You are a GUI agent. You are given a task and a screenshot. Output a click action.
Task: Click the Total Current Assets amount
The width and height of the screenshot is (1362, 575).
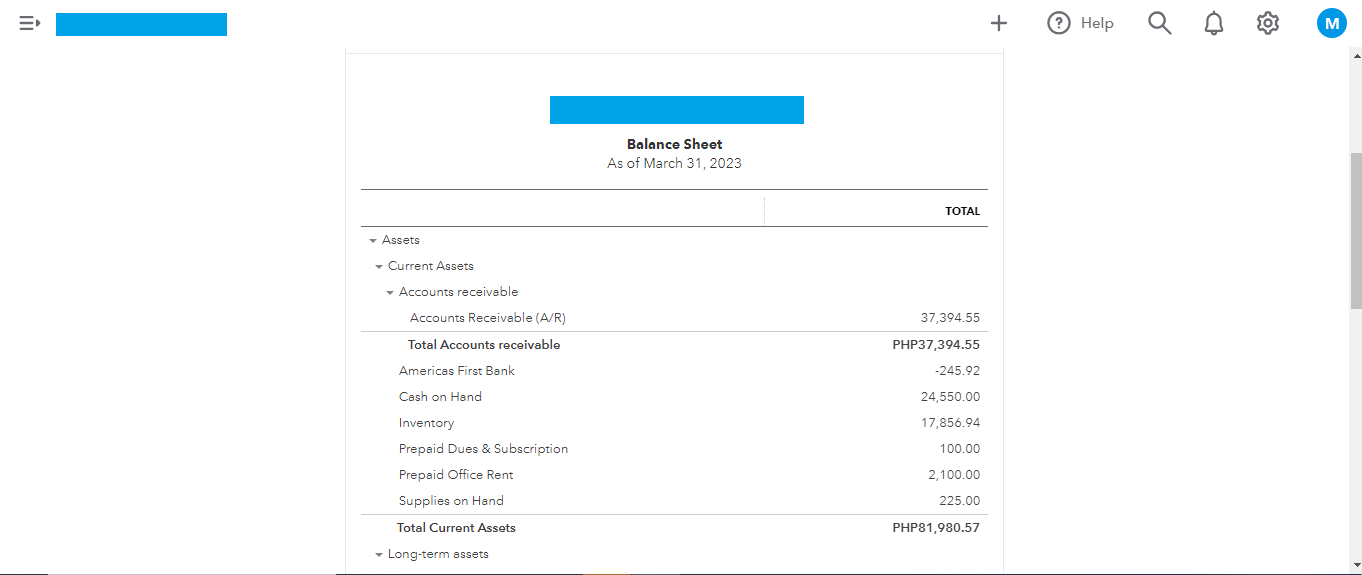(x=935, y=528)
